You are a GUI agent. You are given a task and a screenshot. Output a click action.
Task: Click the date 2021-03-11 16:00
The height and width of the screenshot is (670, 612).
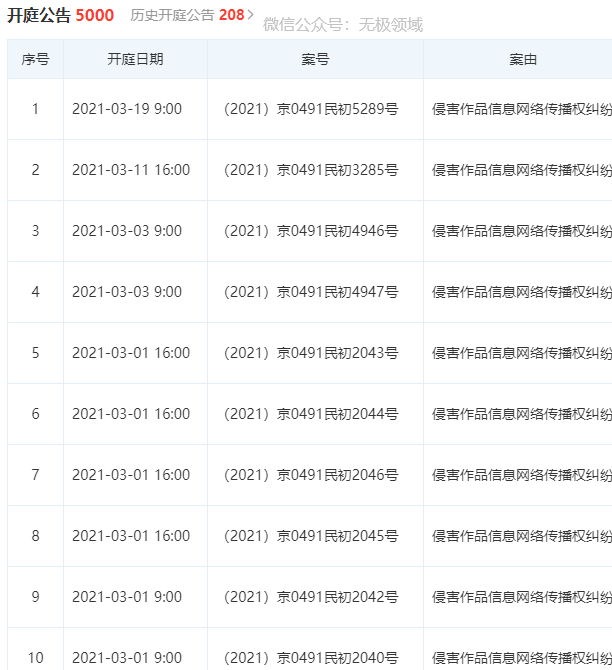click(131, 170)
